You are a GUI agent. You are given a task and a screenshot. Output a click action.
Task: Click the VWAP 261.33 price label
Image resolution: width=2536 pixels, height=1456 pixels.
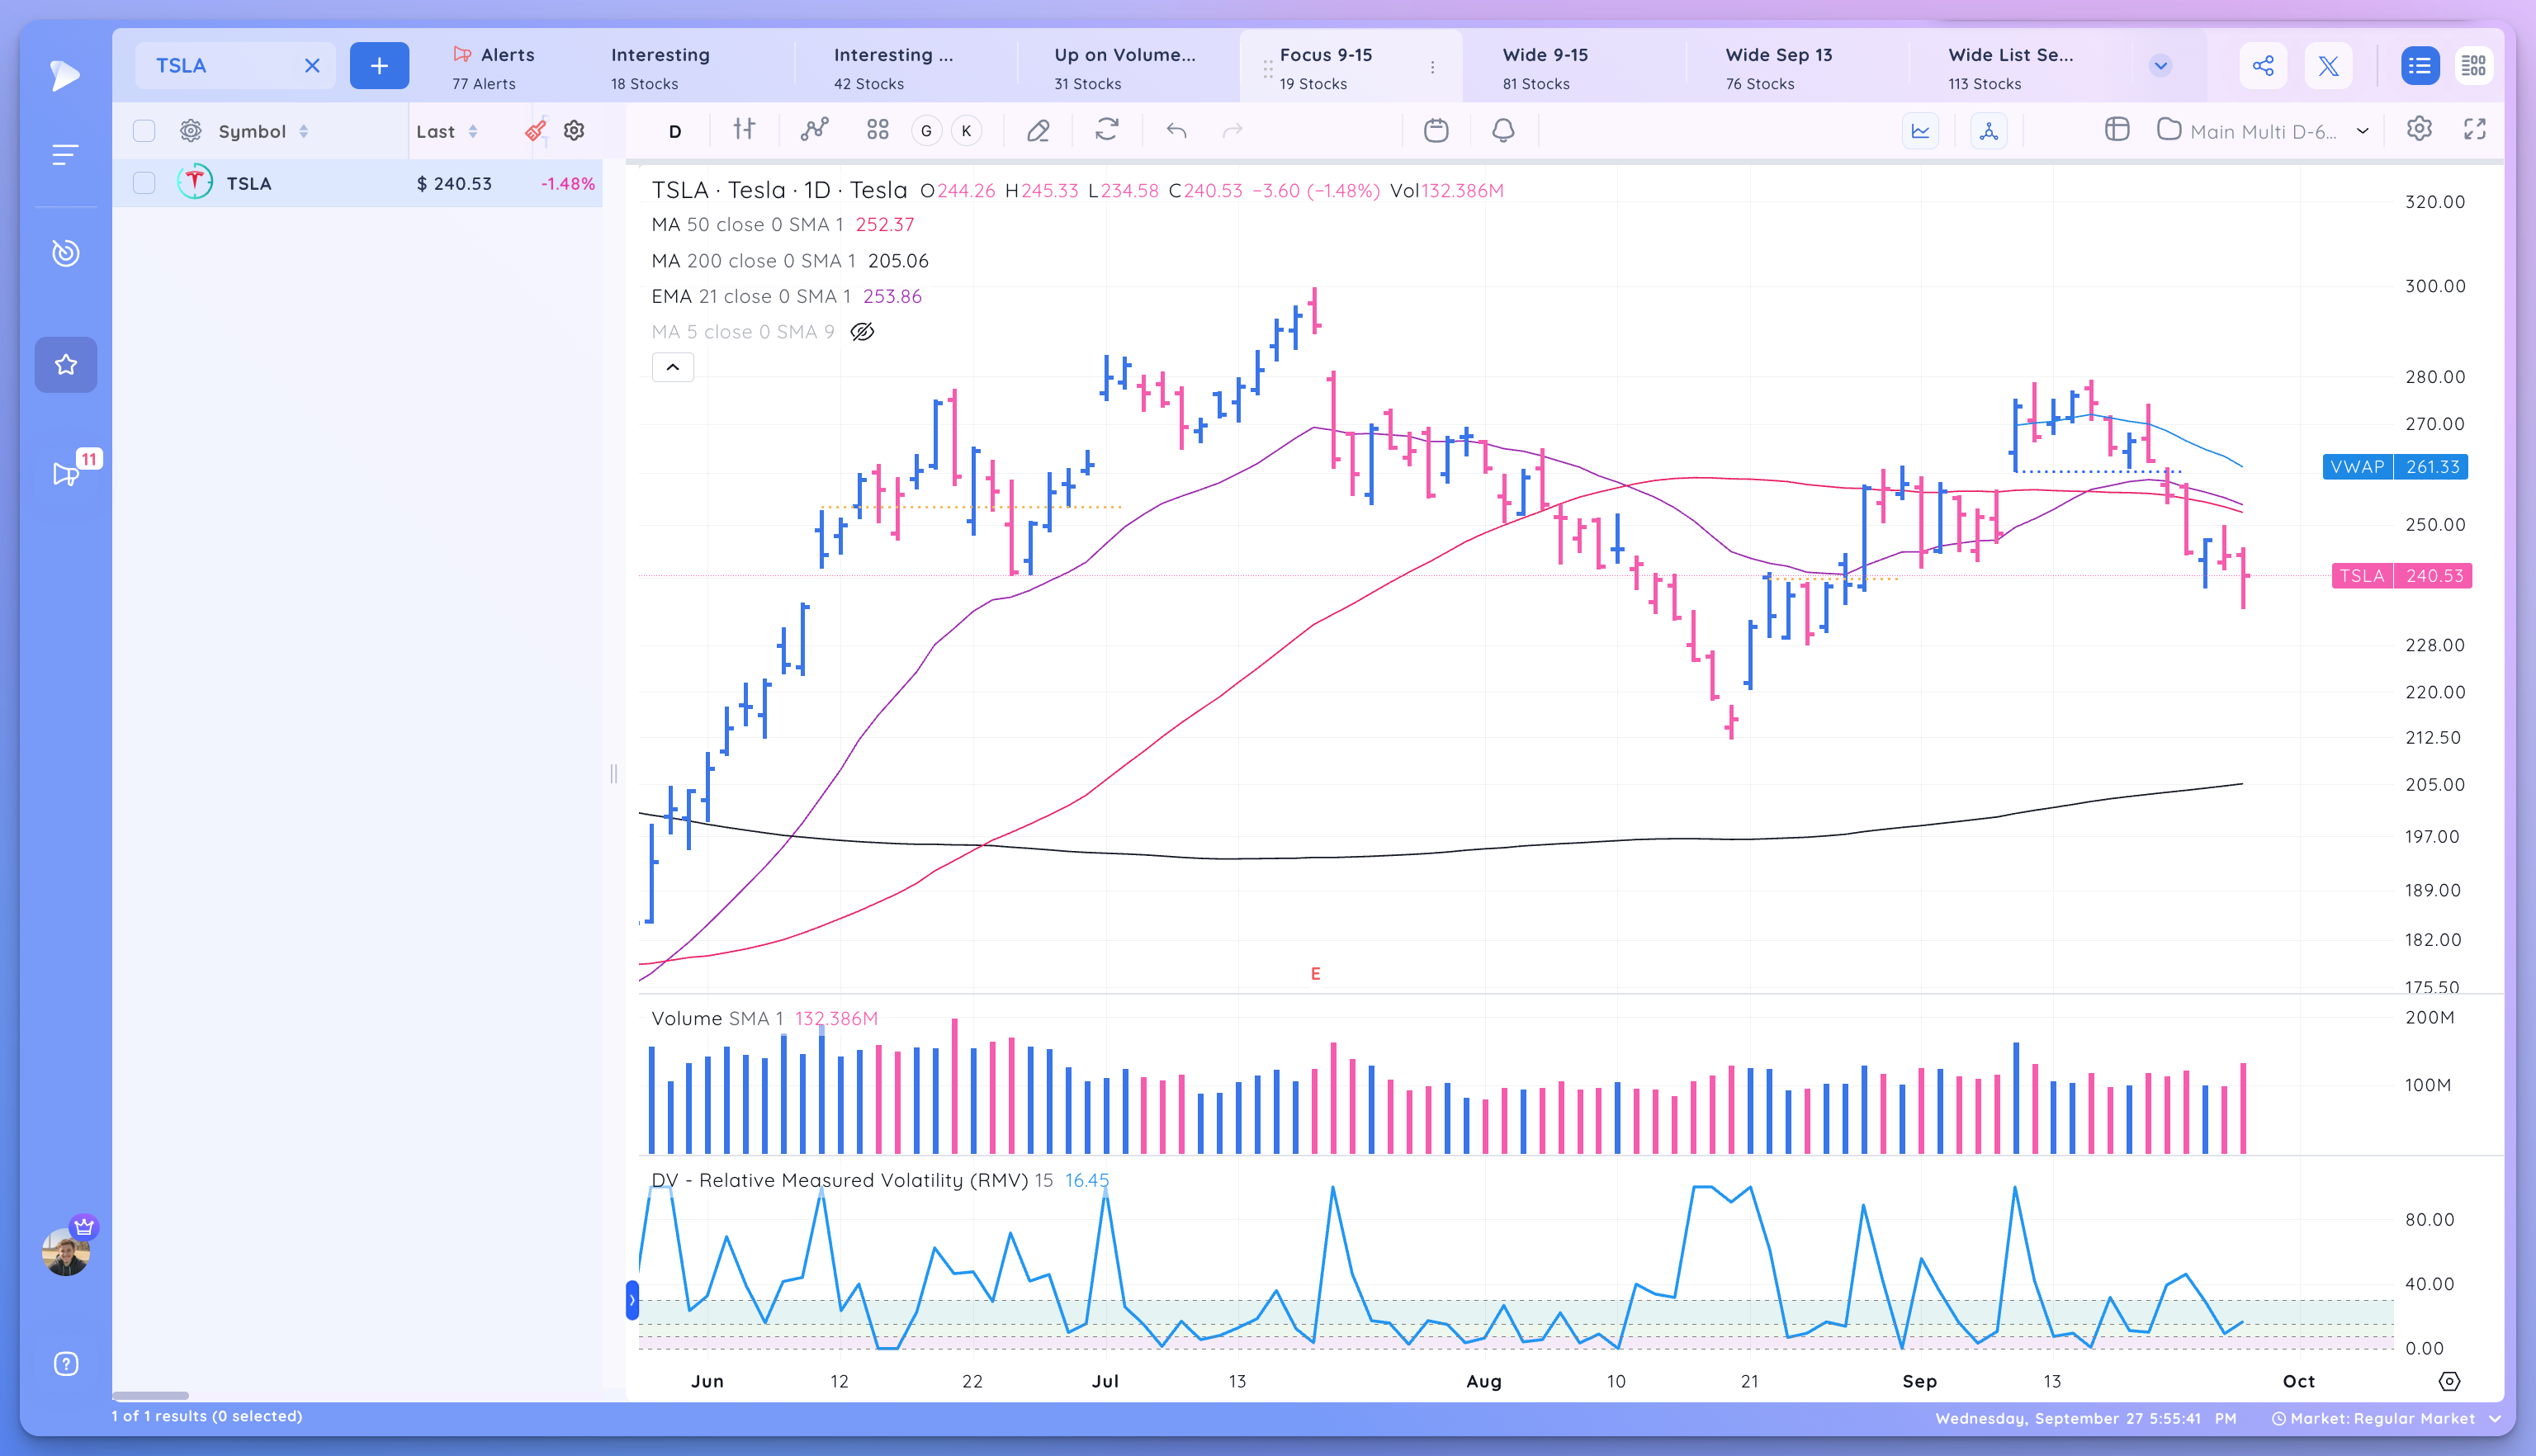pyautogui.click(x=2395, y=467)
